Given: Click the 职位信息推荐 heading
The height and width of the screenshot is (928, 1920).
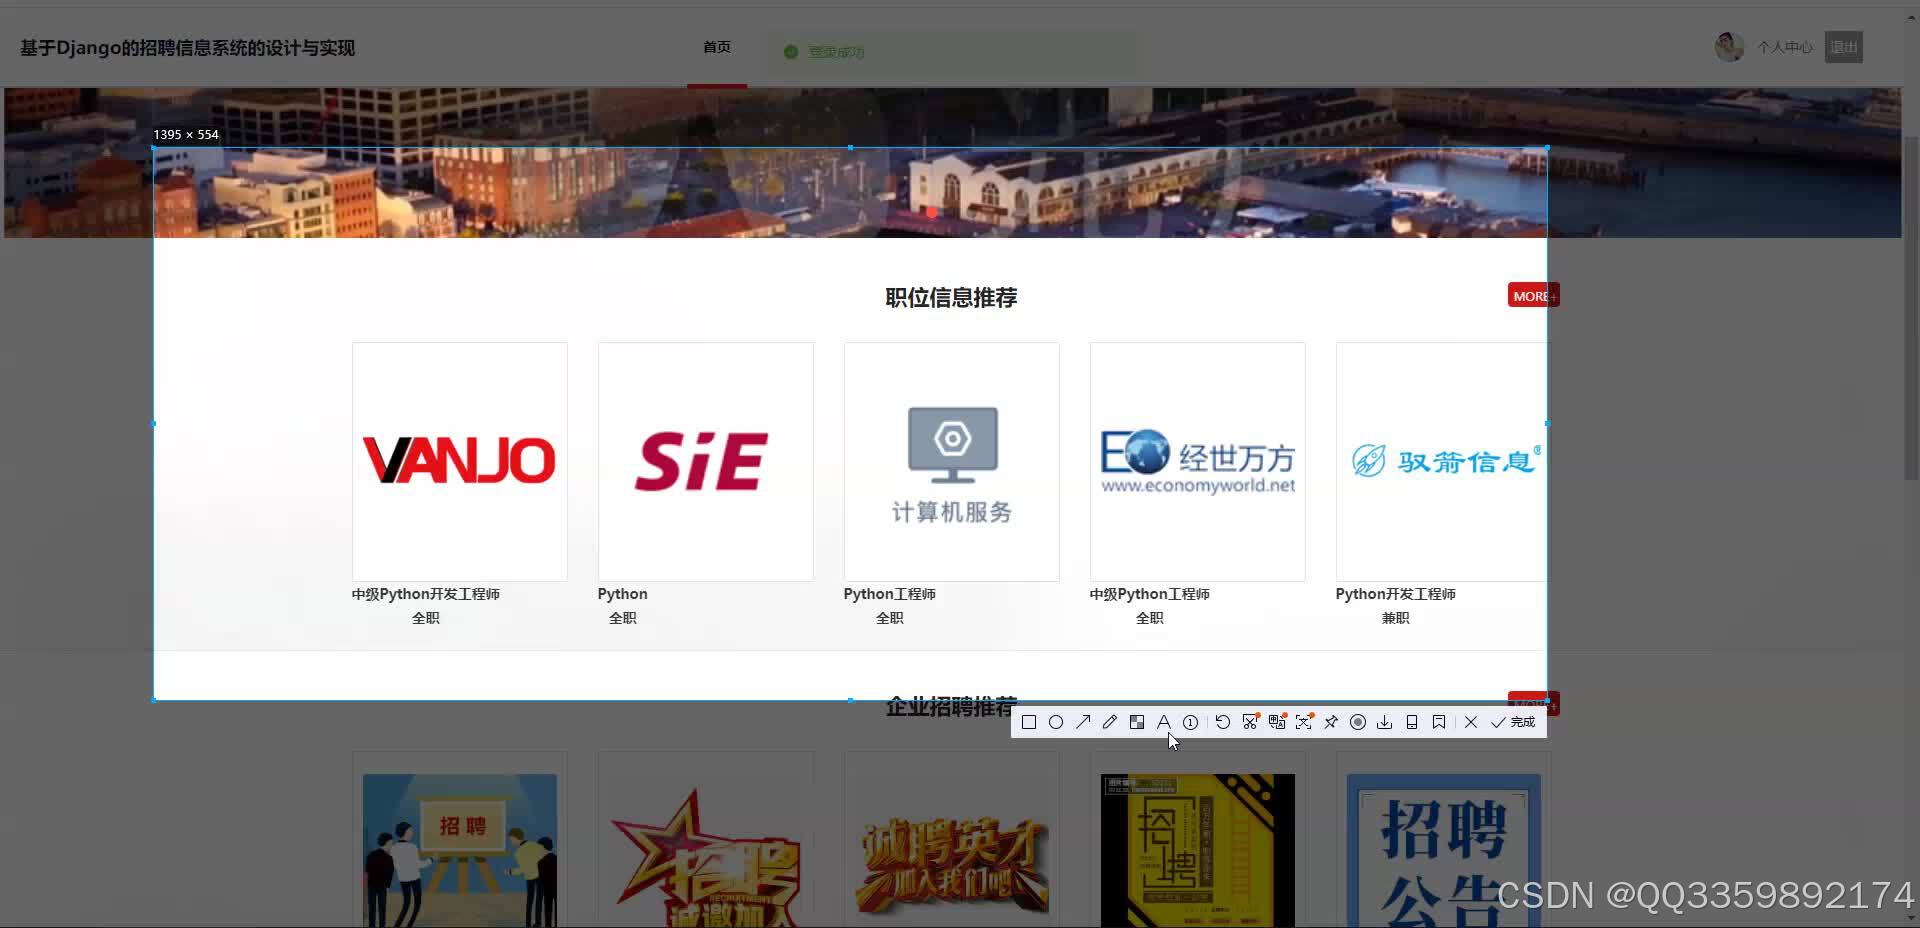Looking at the screenshot, I should click(951, 297).
